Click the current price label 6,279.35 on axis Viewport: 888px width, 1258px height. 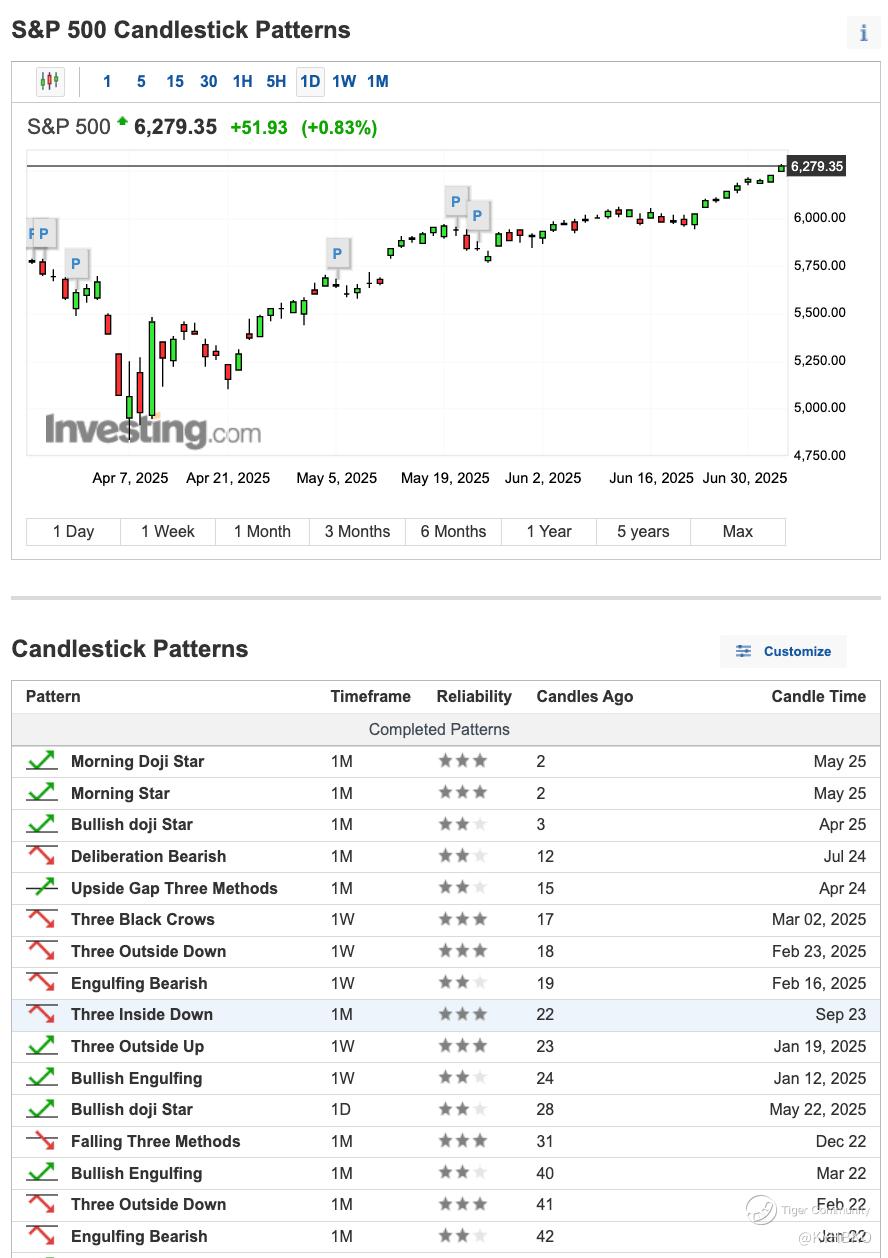coord(817,166)
